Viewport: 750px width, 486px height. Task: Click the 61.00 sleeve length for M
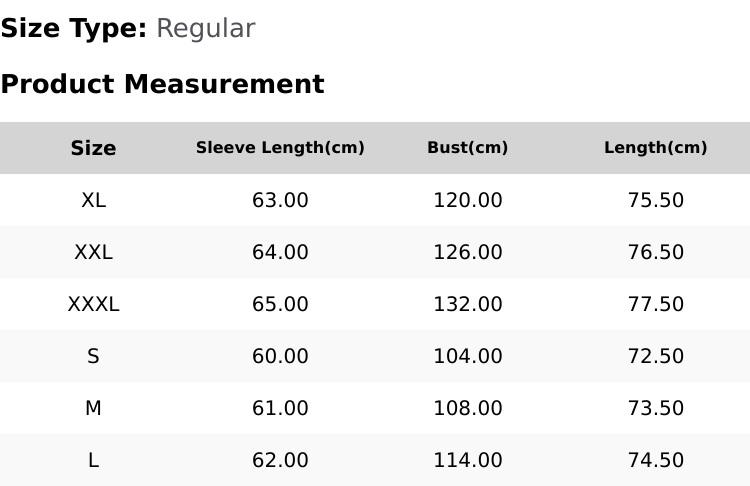pyautogui.click(x=280, y=408)
